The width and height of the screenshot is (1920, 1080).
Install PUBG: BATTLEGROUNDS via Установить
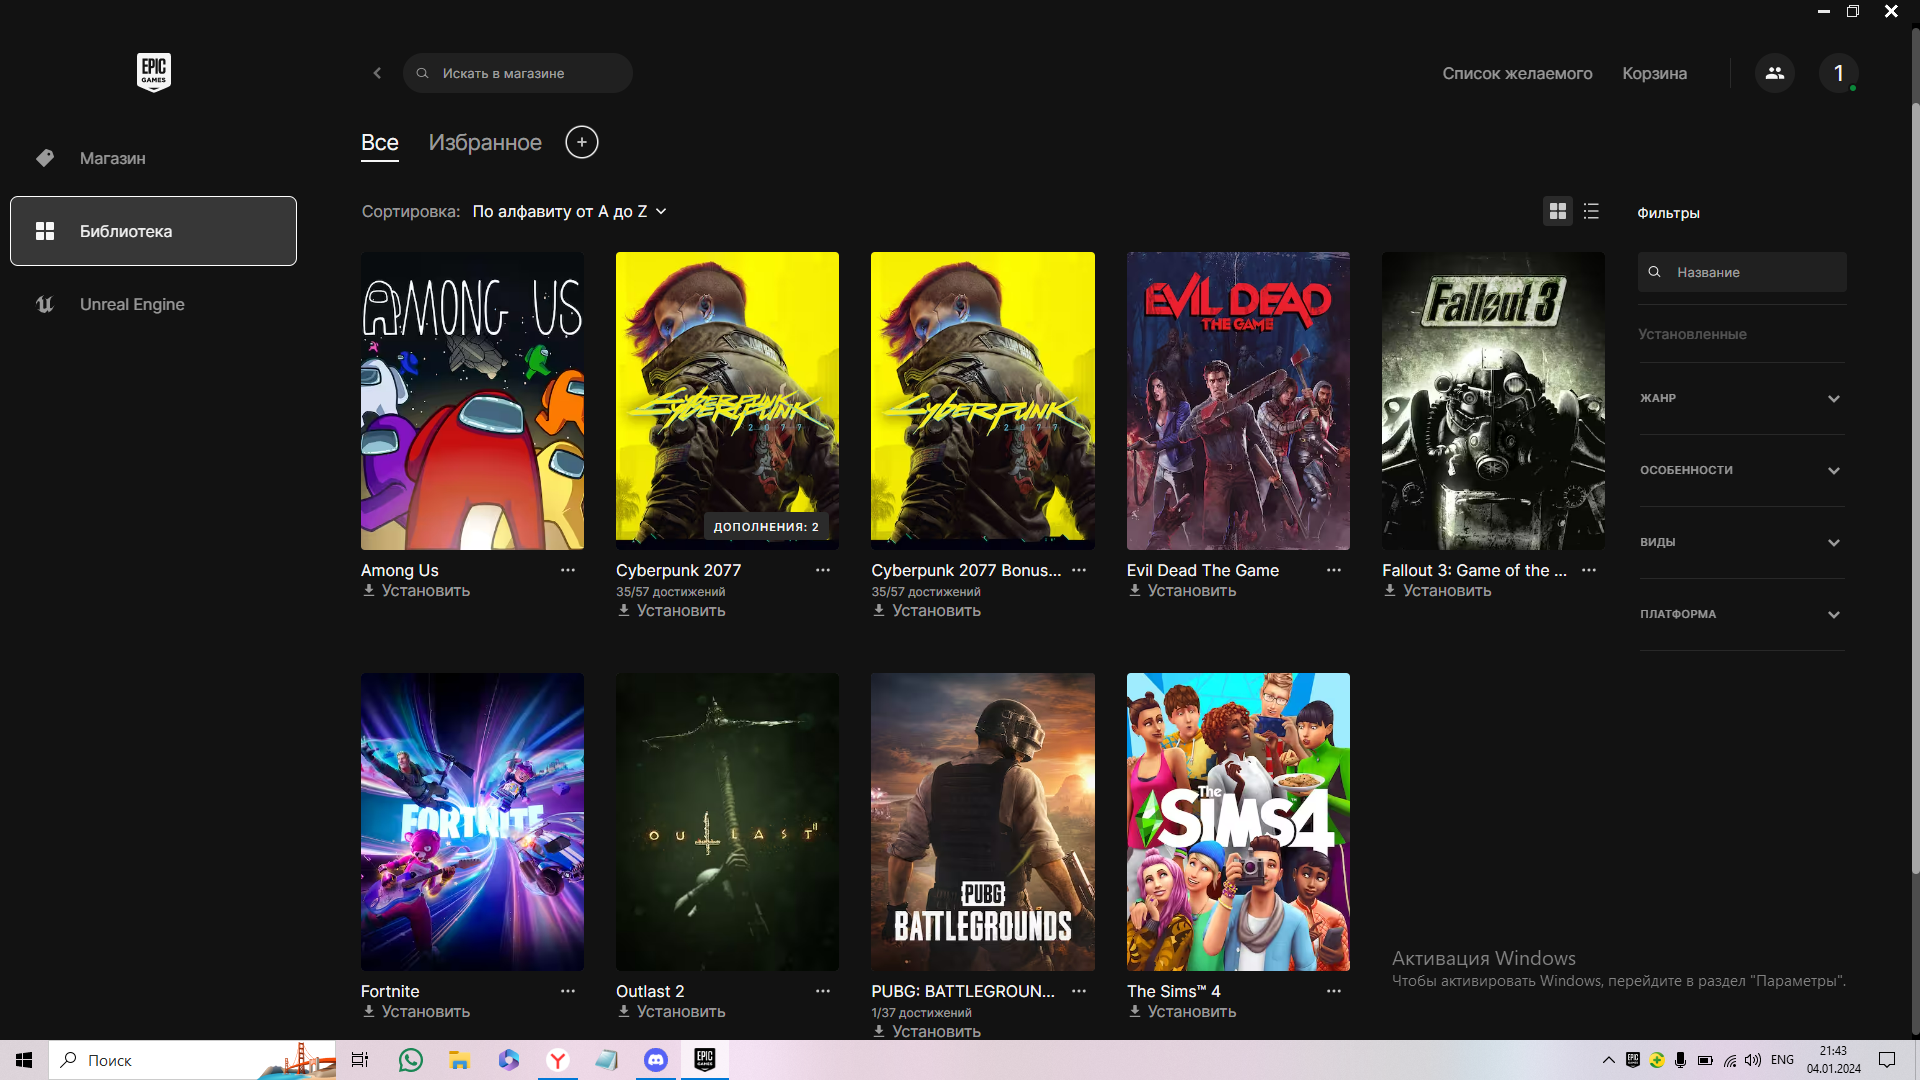[926, 1031]
